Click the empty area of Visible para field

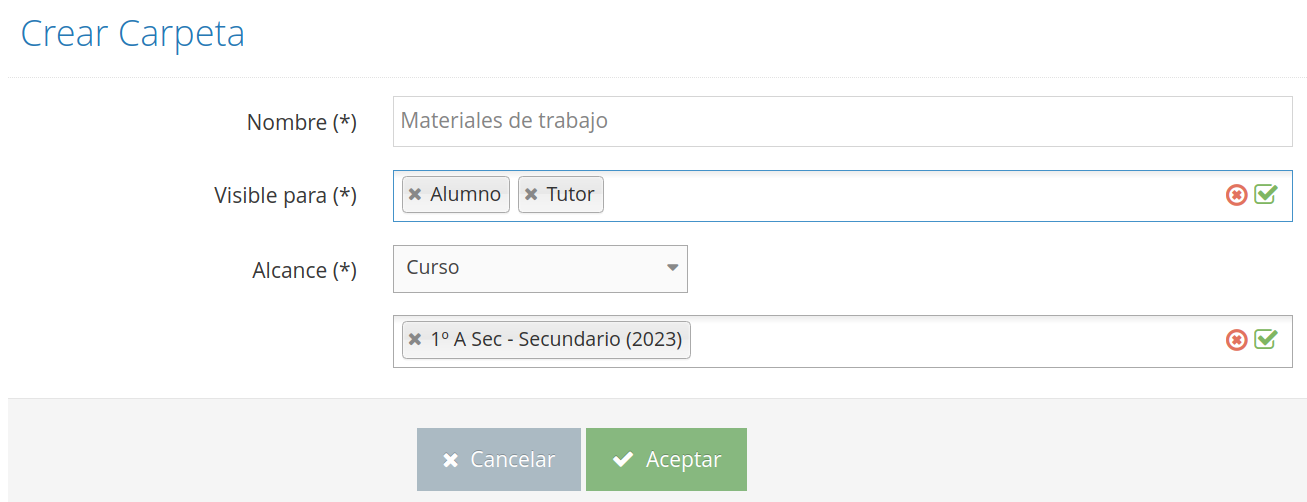pos(912,195)
